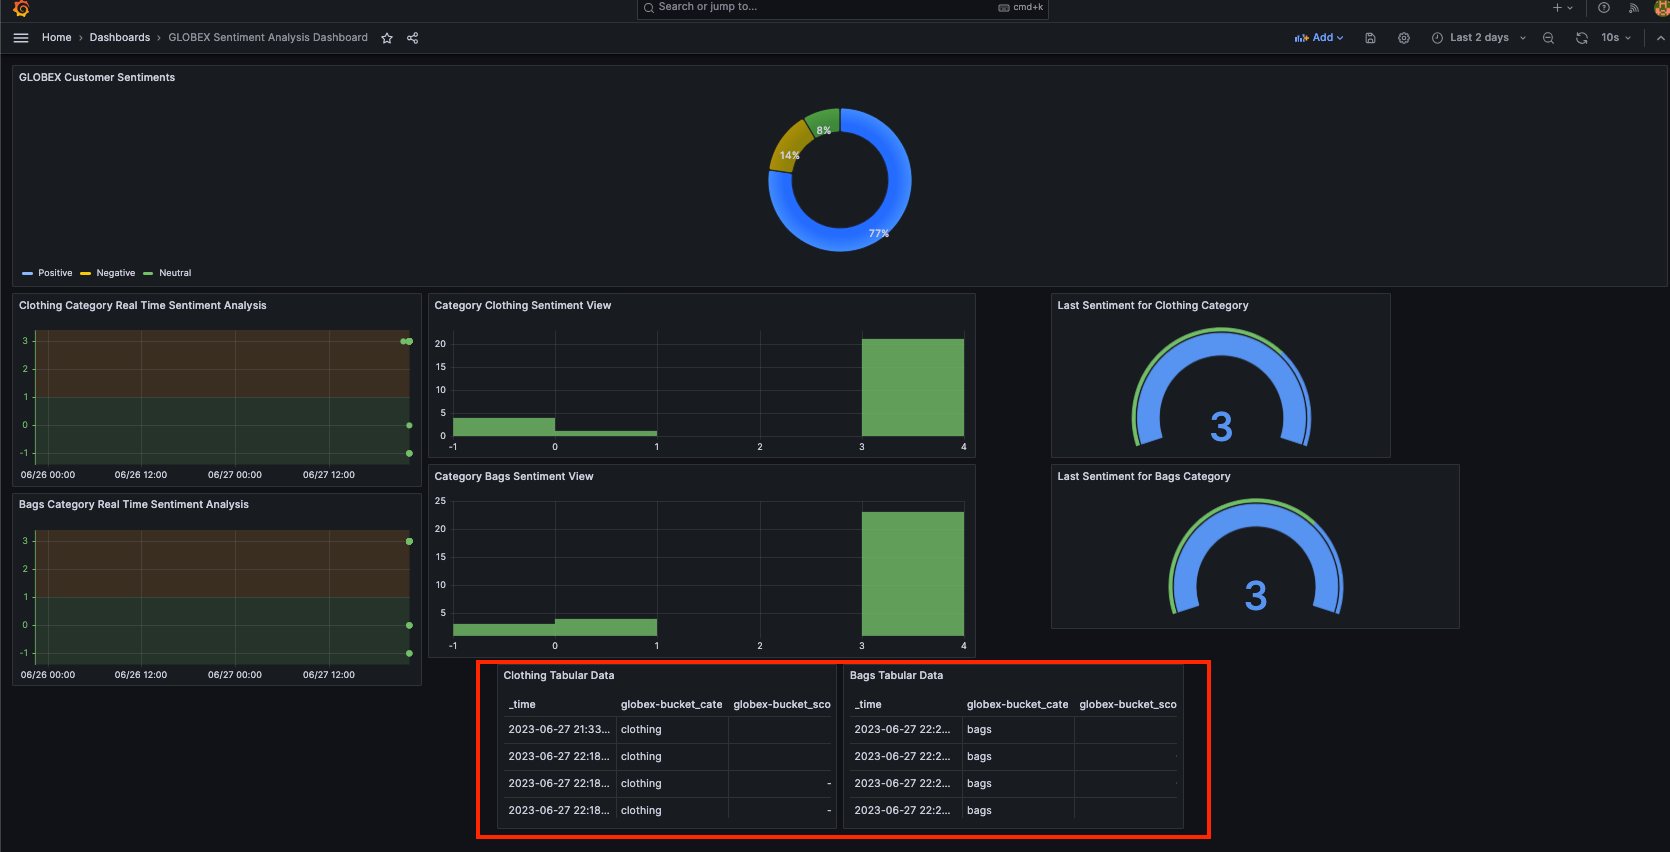Click the blue Positive legend color swatch
1670x852 pixels.
click(x=28, y=273)
